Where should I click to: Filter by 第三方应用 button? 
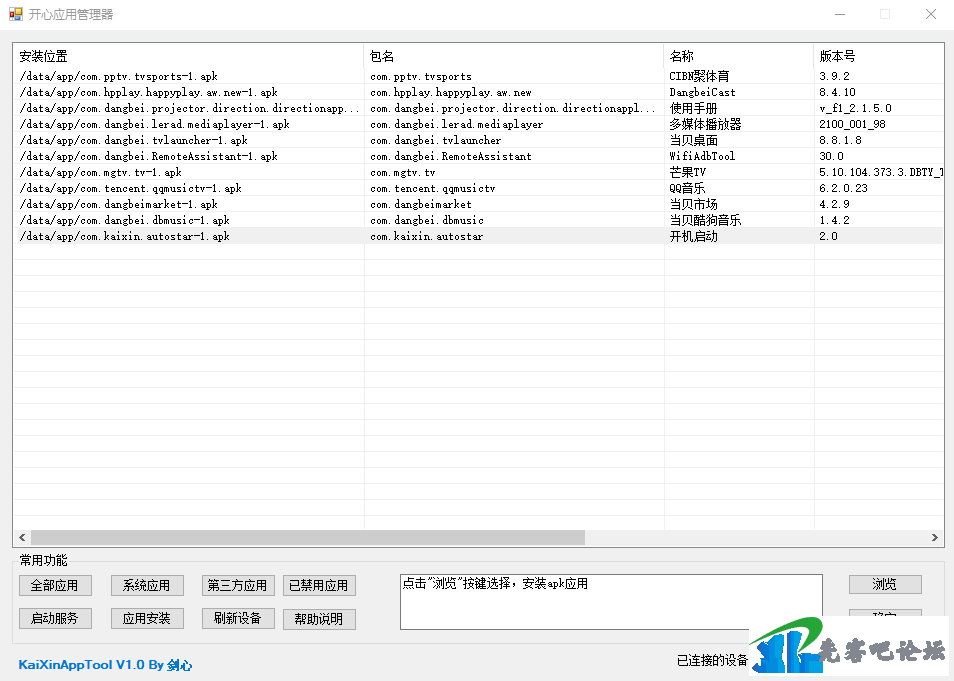(237, 585)
